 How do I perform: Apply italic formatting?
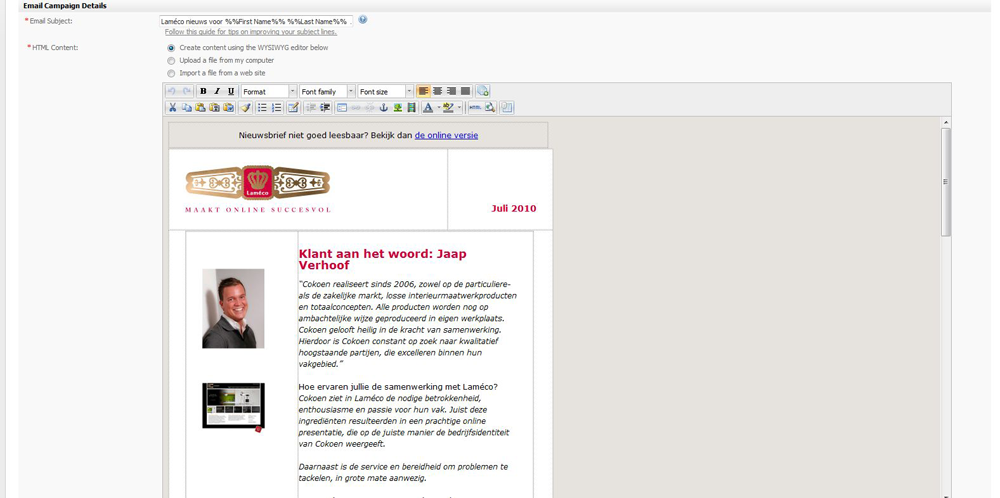coord(217,91)
